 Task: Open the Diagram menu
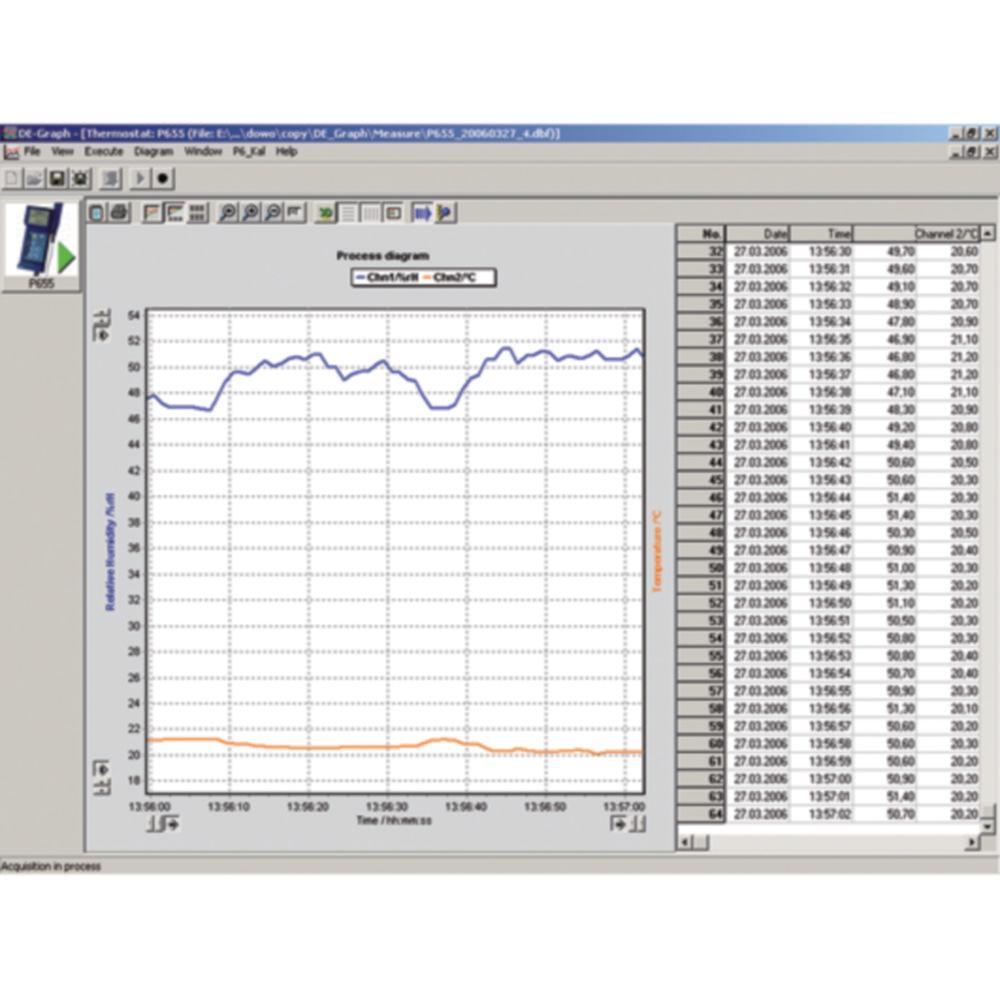[x=153, y=151]
